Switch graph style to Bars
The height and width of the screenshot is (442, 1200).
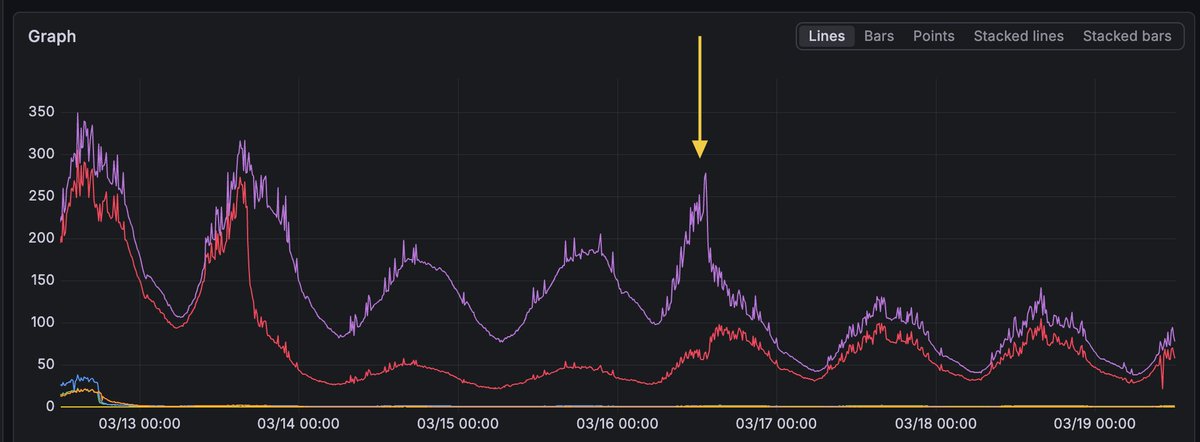[879, 36]
